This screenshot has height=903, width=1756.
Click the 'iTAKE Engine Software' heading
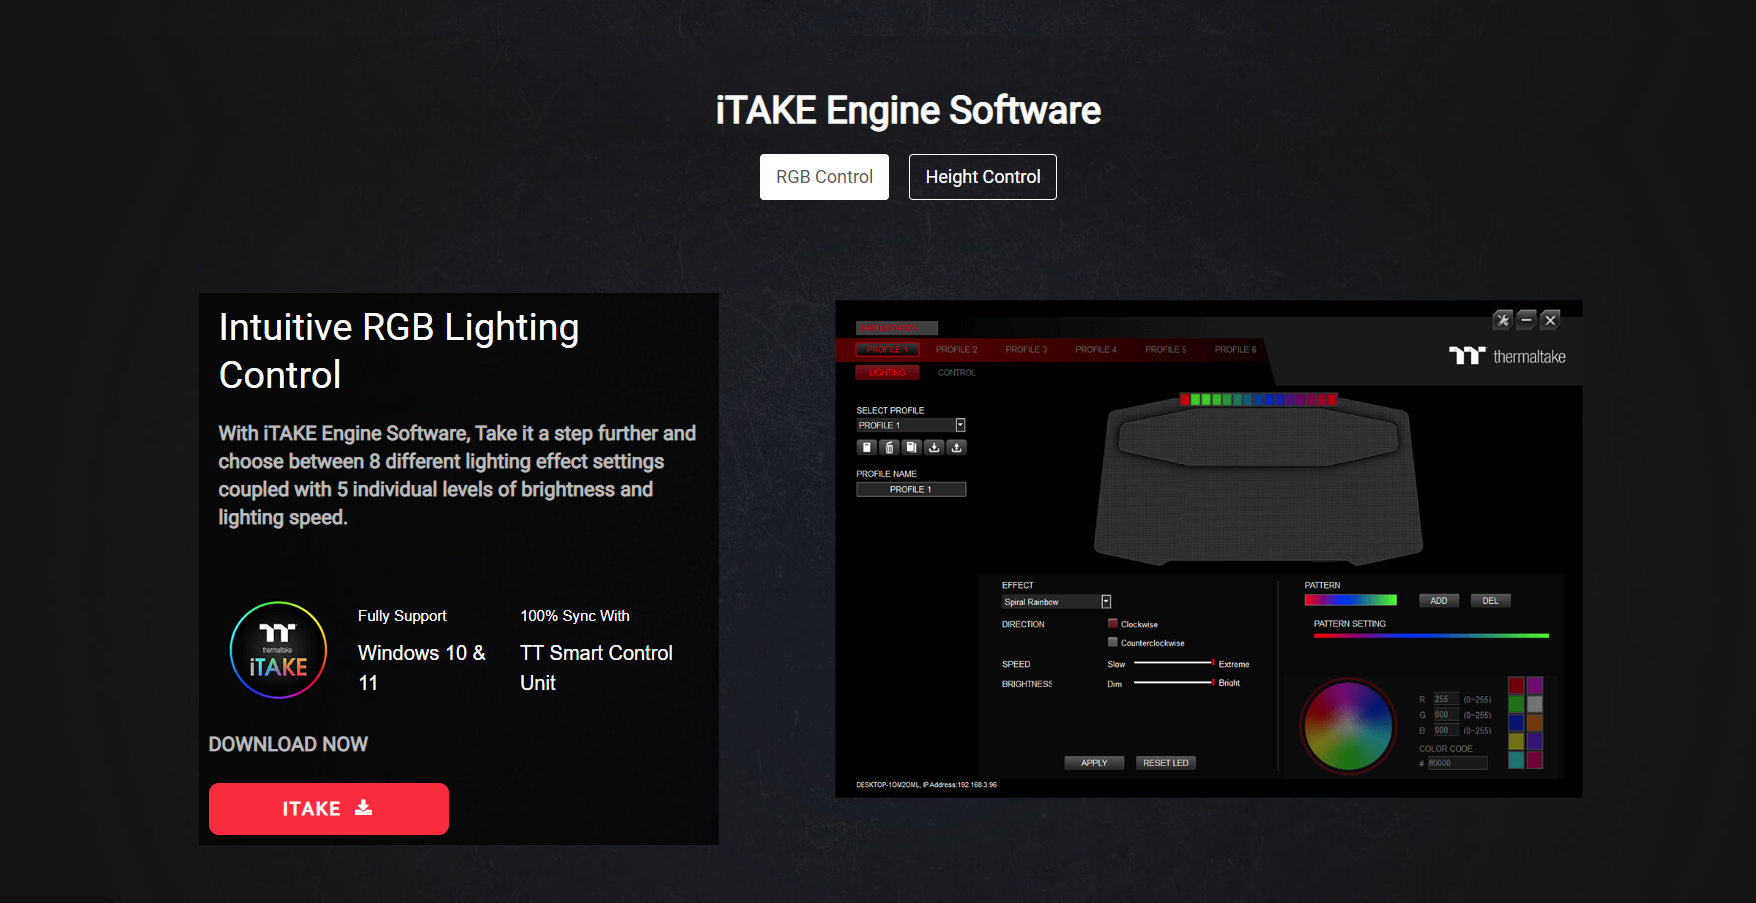click(908, 110)
